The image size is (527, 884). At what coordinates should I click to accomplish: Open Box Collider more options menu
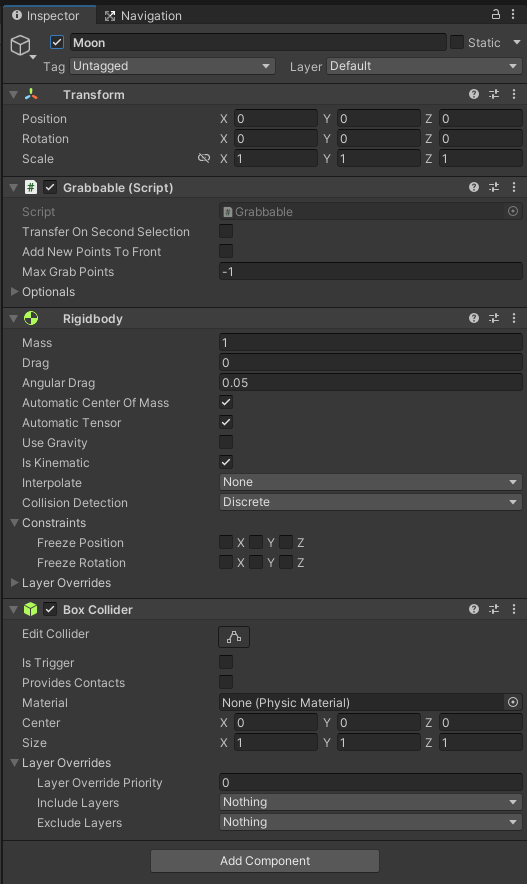513,609
